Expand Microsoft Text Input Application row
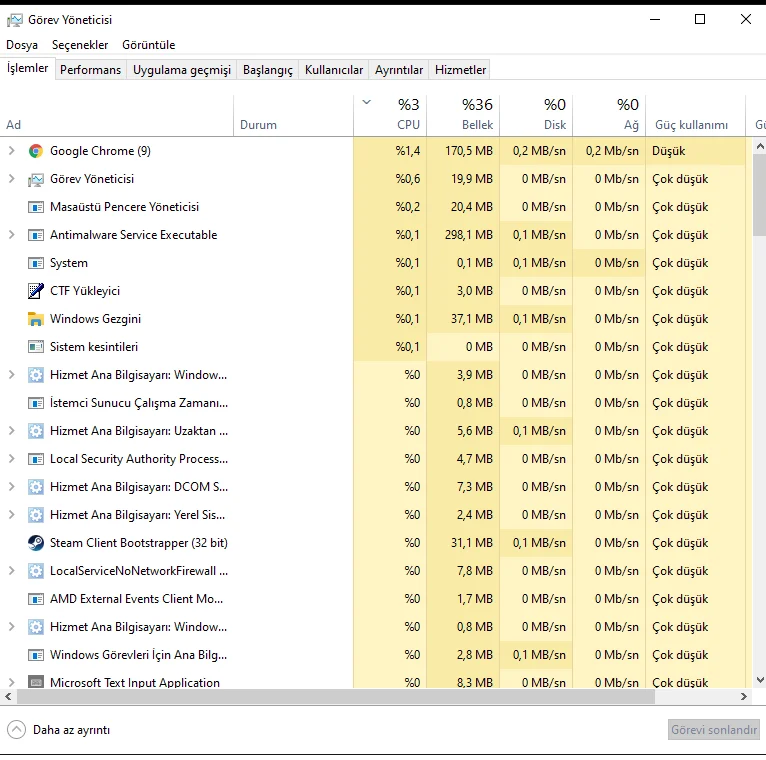This screenshot has height=760, width=766. coord(12,682)
